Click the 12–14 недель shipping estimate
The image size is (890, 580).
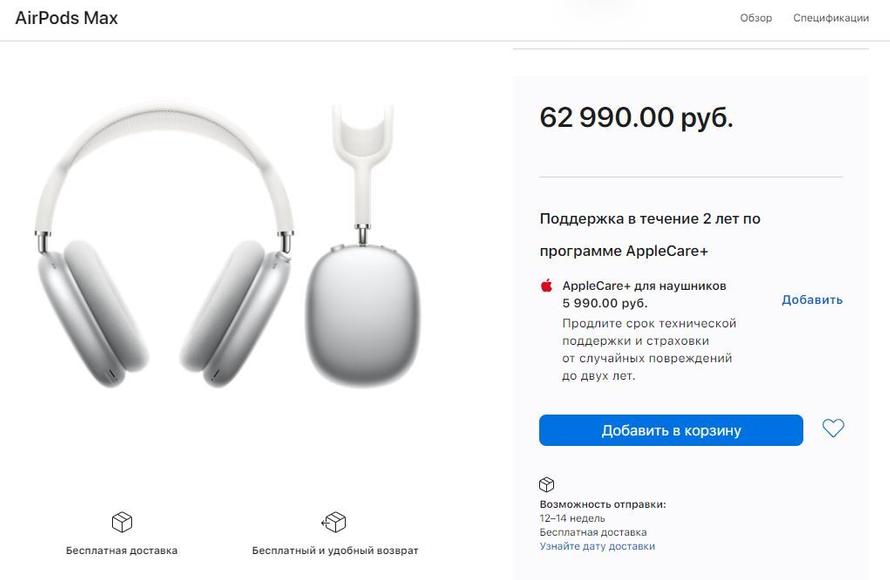572,518
